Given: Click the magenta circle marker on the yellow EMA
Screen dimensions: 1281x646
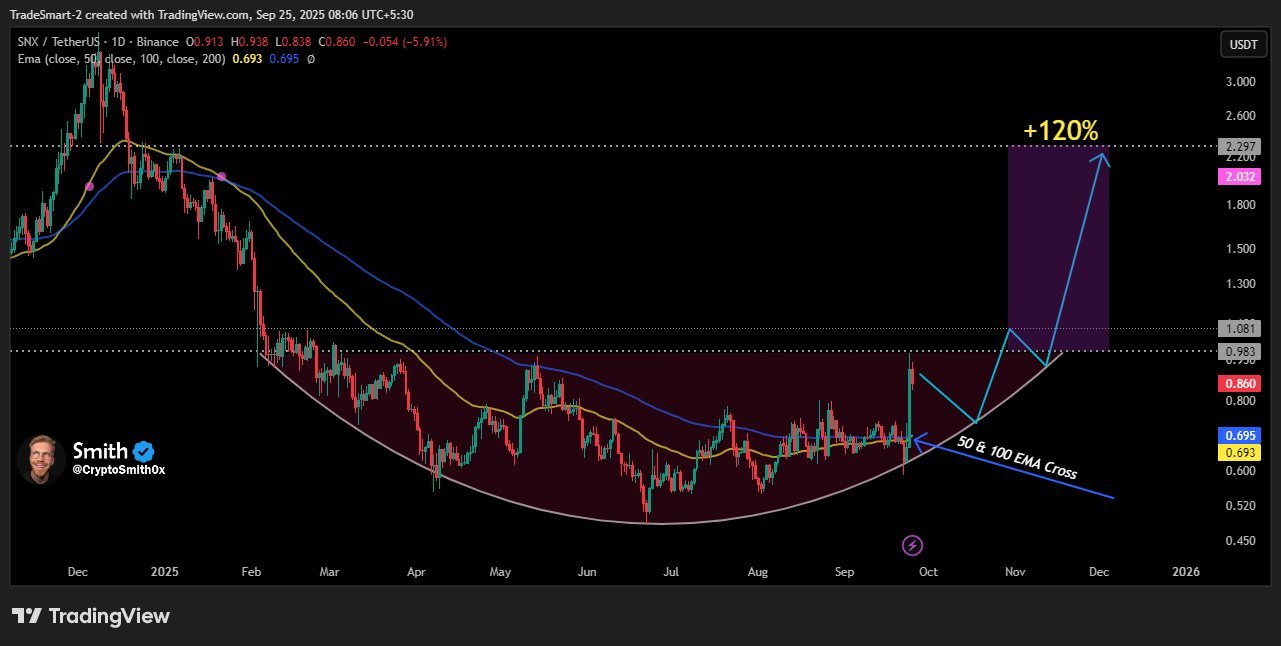Looking at the screenshot, I should (x=89, y=186).
